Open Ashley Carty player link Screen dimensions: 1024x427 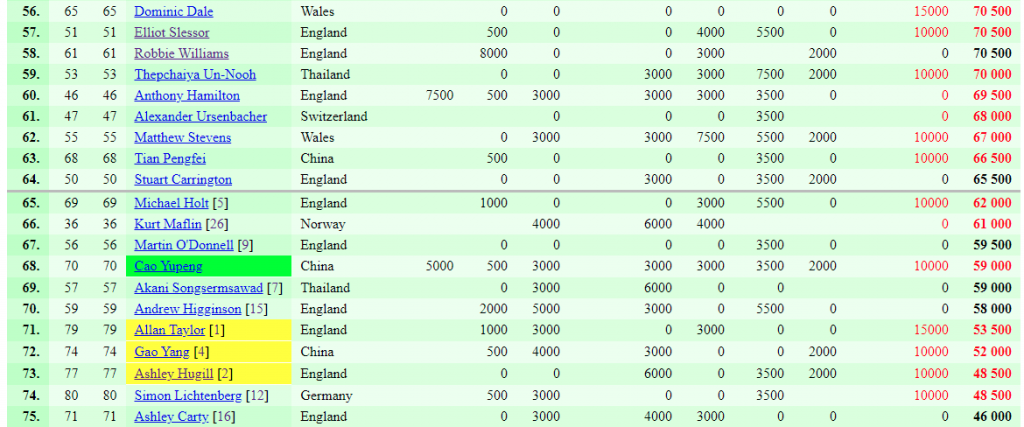click(171, 417)
